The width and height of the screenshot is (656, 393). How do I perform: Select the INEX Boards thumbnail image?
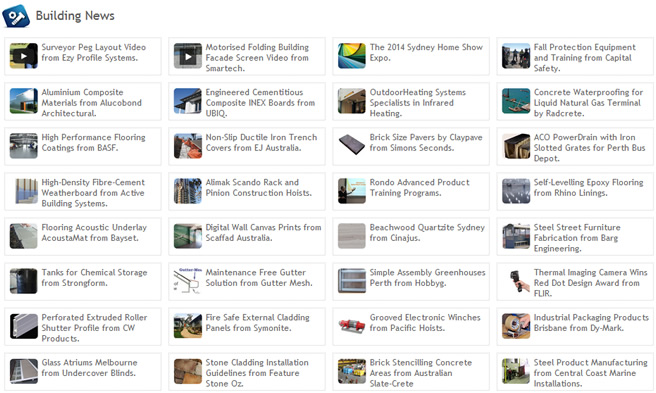tap(188, 101)
